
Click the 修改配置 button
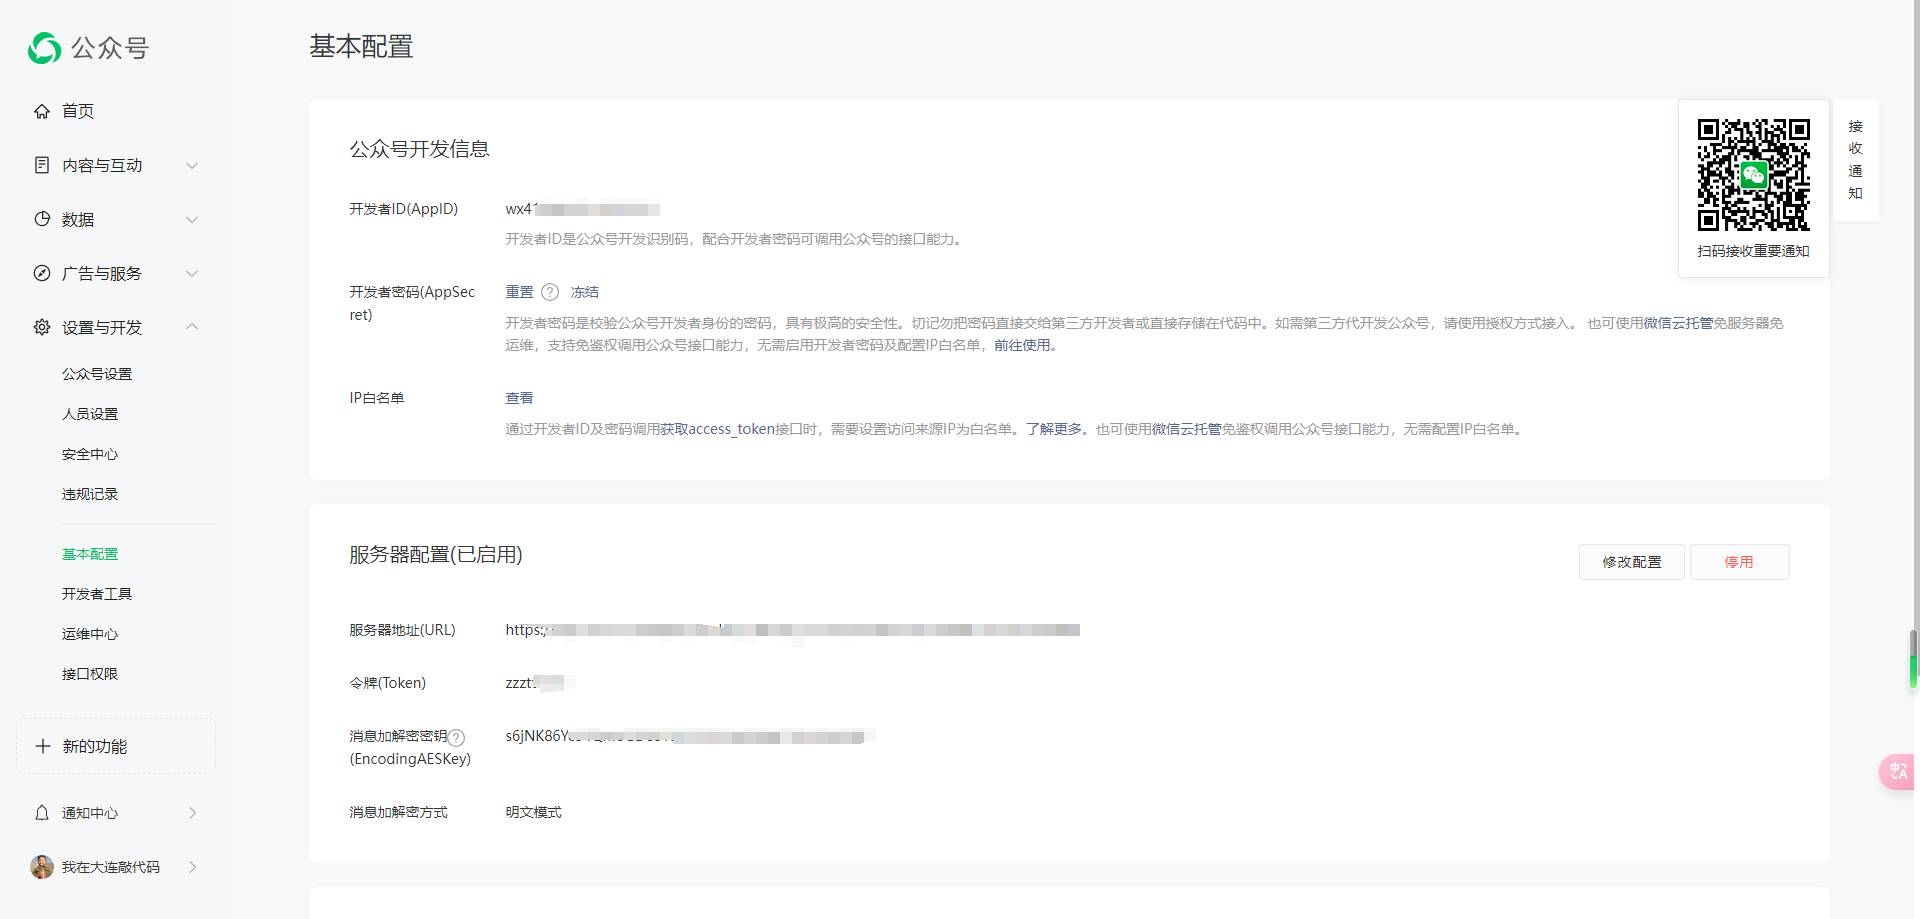[x=1632, y=562]
